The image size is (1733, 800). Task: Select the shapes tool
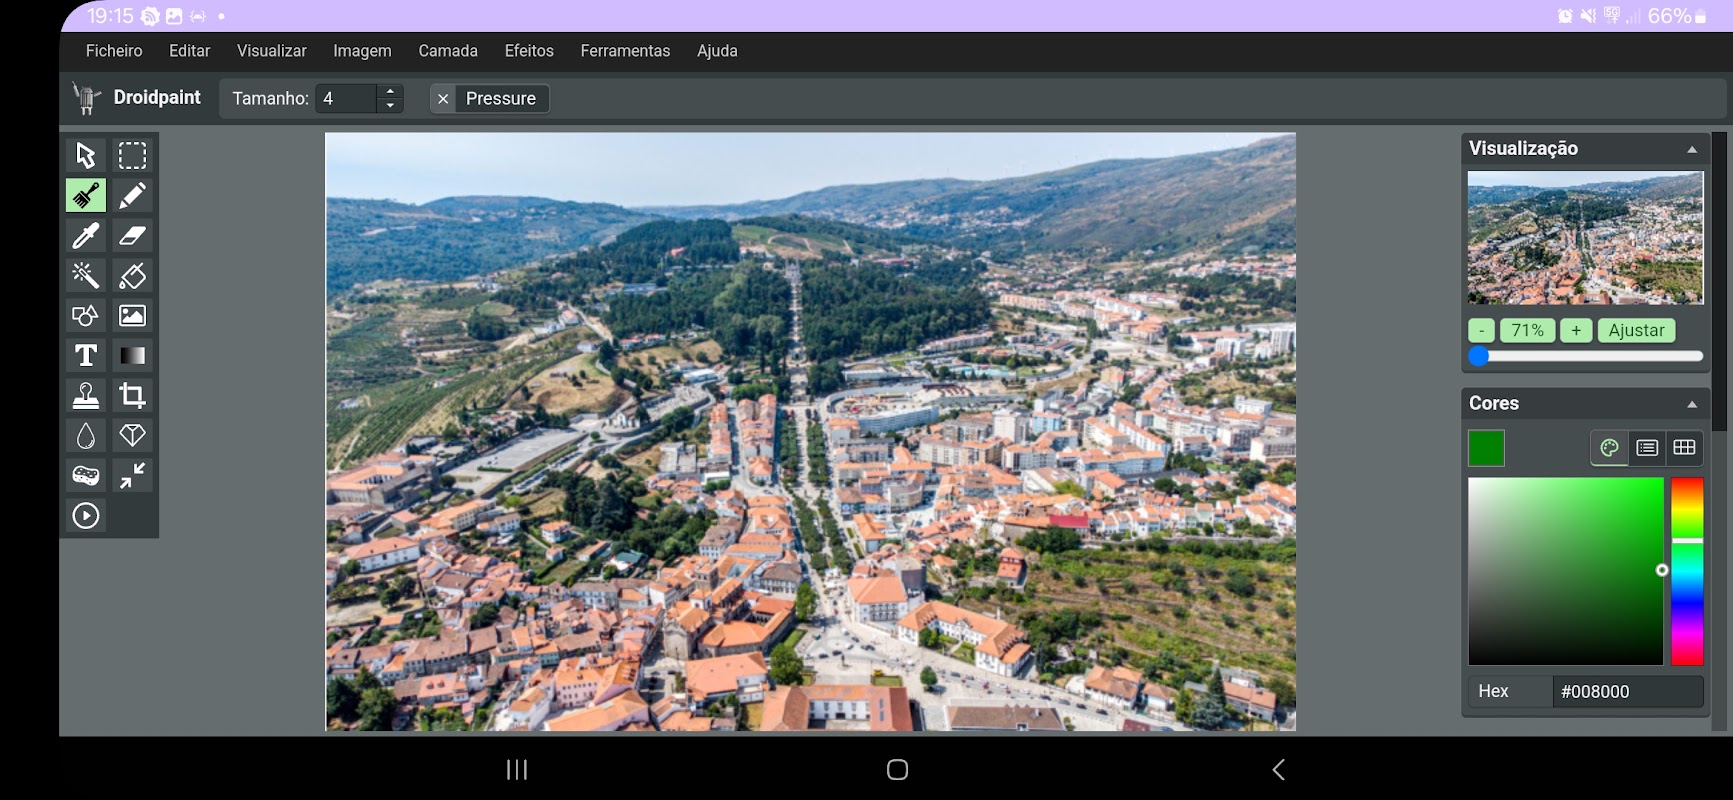point(86,315)
